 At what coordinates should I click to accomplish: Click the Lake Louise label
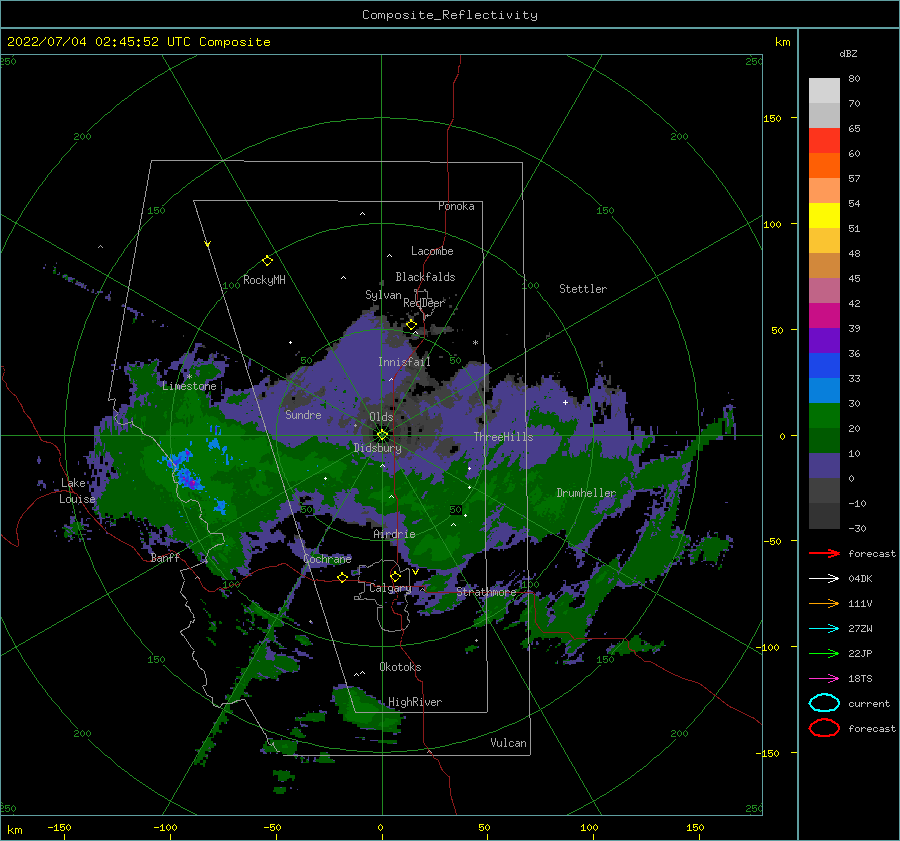click(x=77, y=491)
